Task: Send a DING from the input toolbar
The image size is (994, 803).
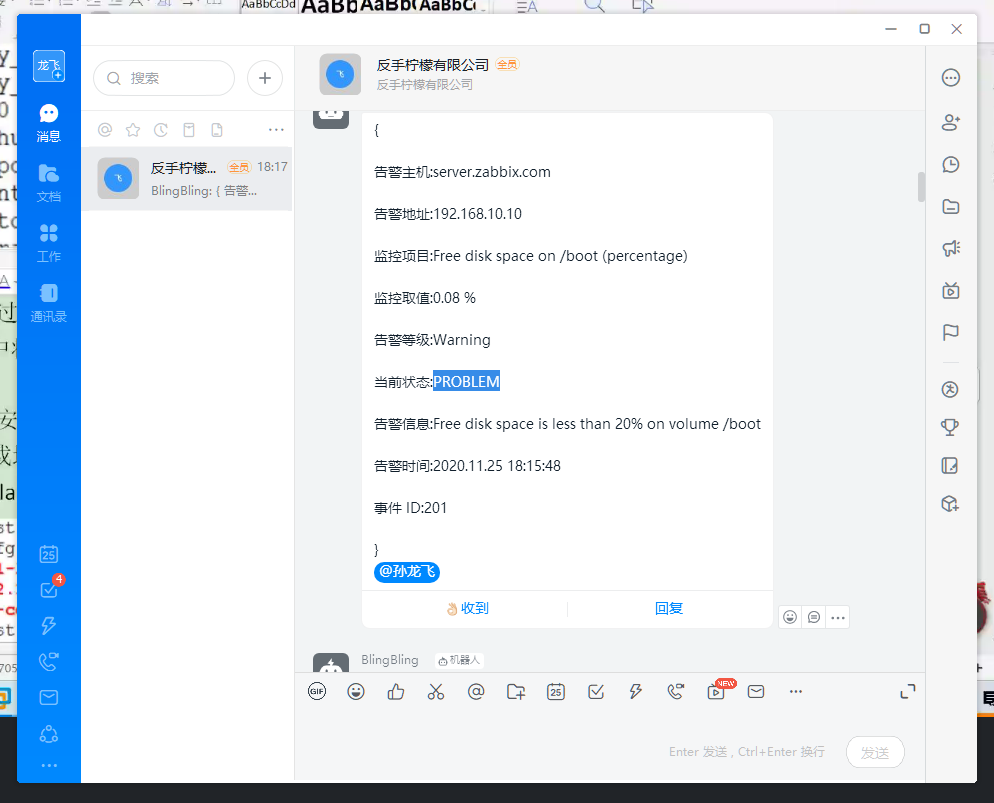Action: click(x=636, y=691)
